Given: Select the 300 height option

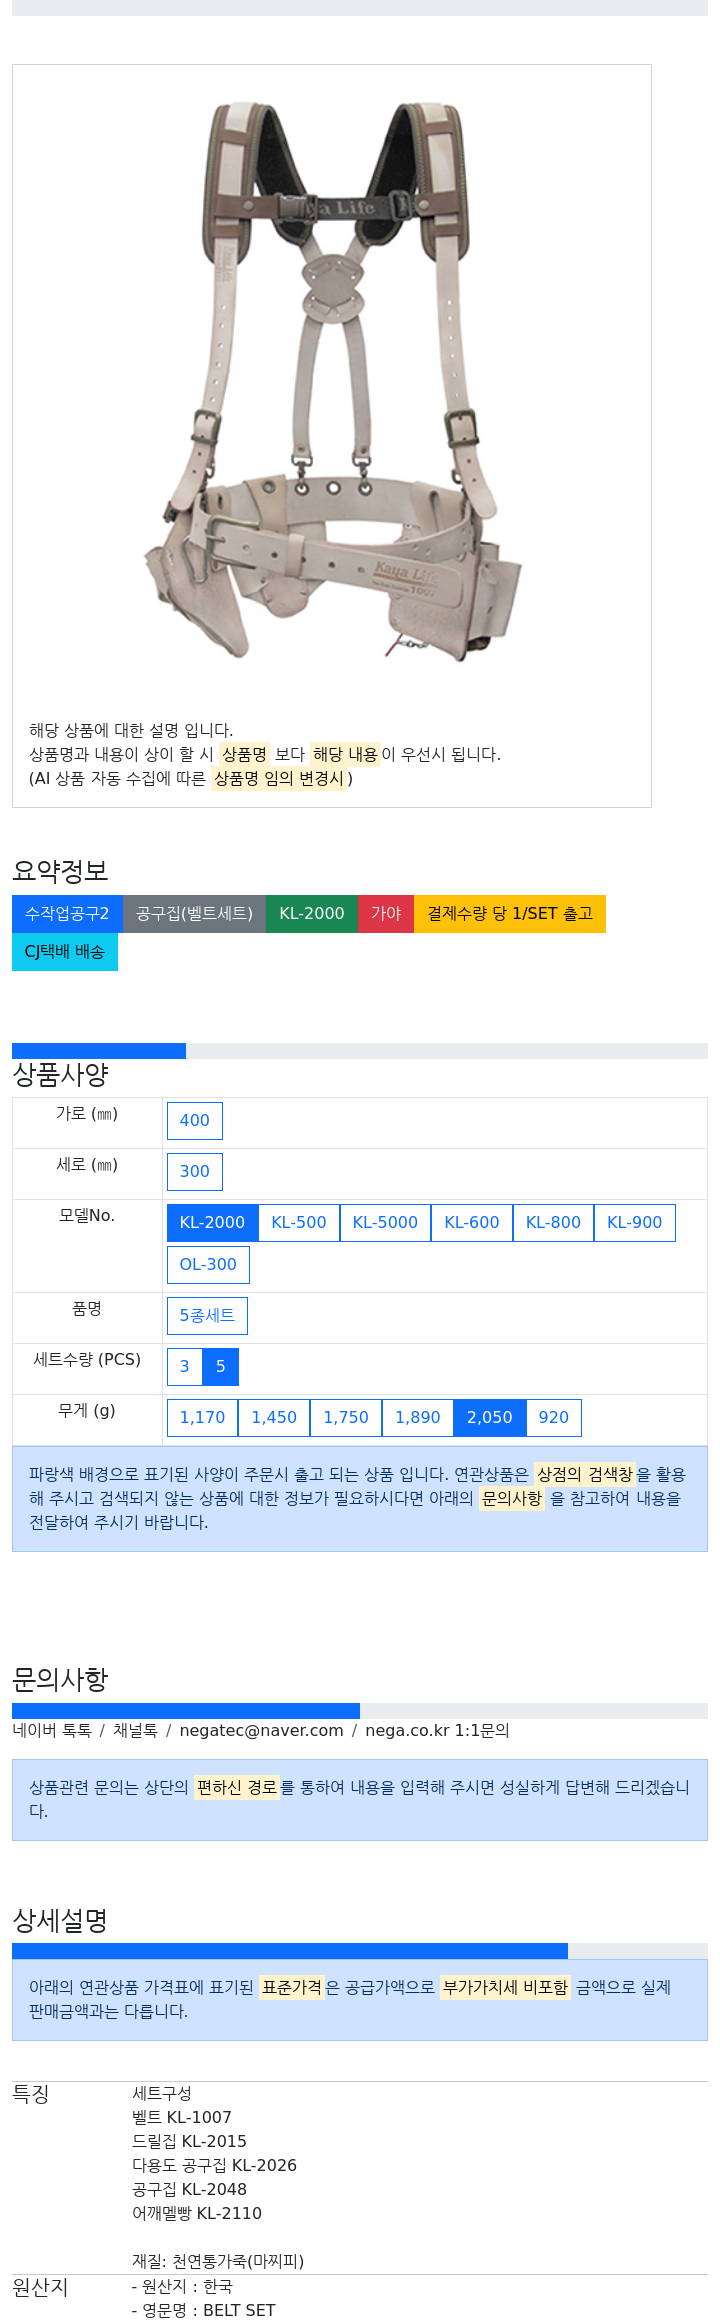Looking at the screenshot, I should point(195,1172).
